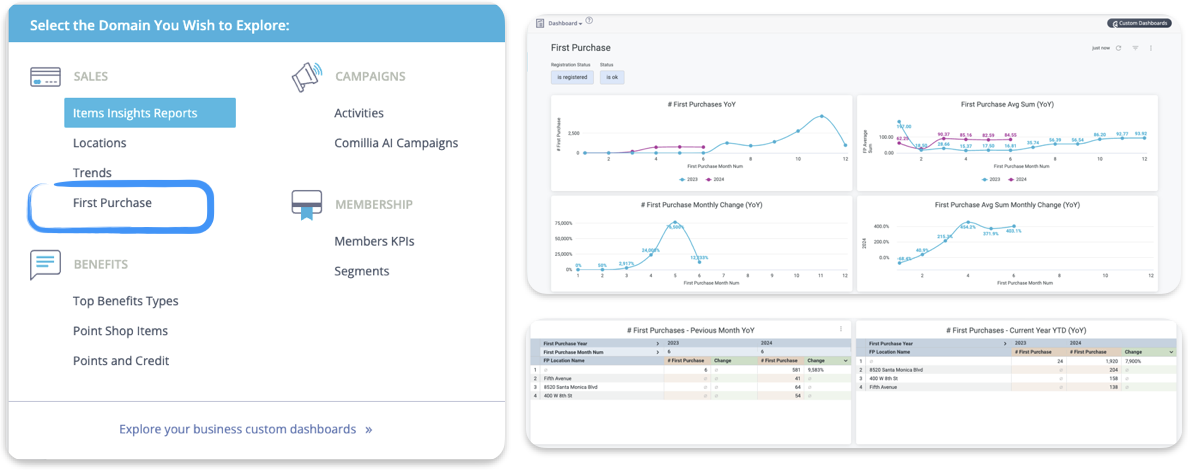The height and width of the screenshot is (470, 1188).
Task: Open the dashboard three-dot actions menu
Action: click(x=1151, y=48)
